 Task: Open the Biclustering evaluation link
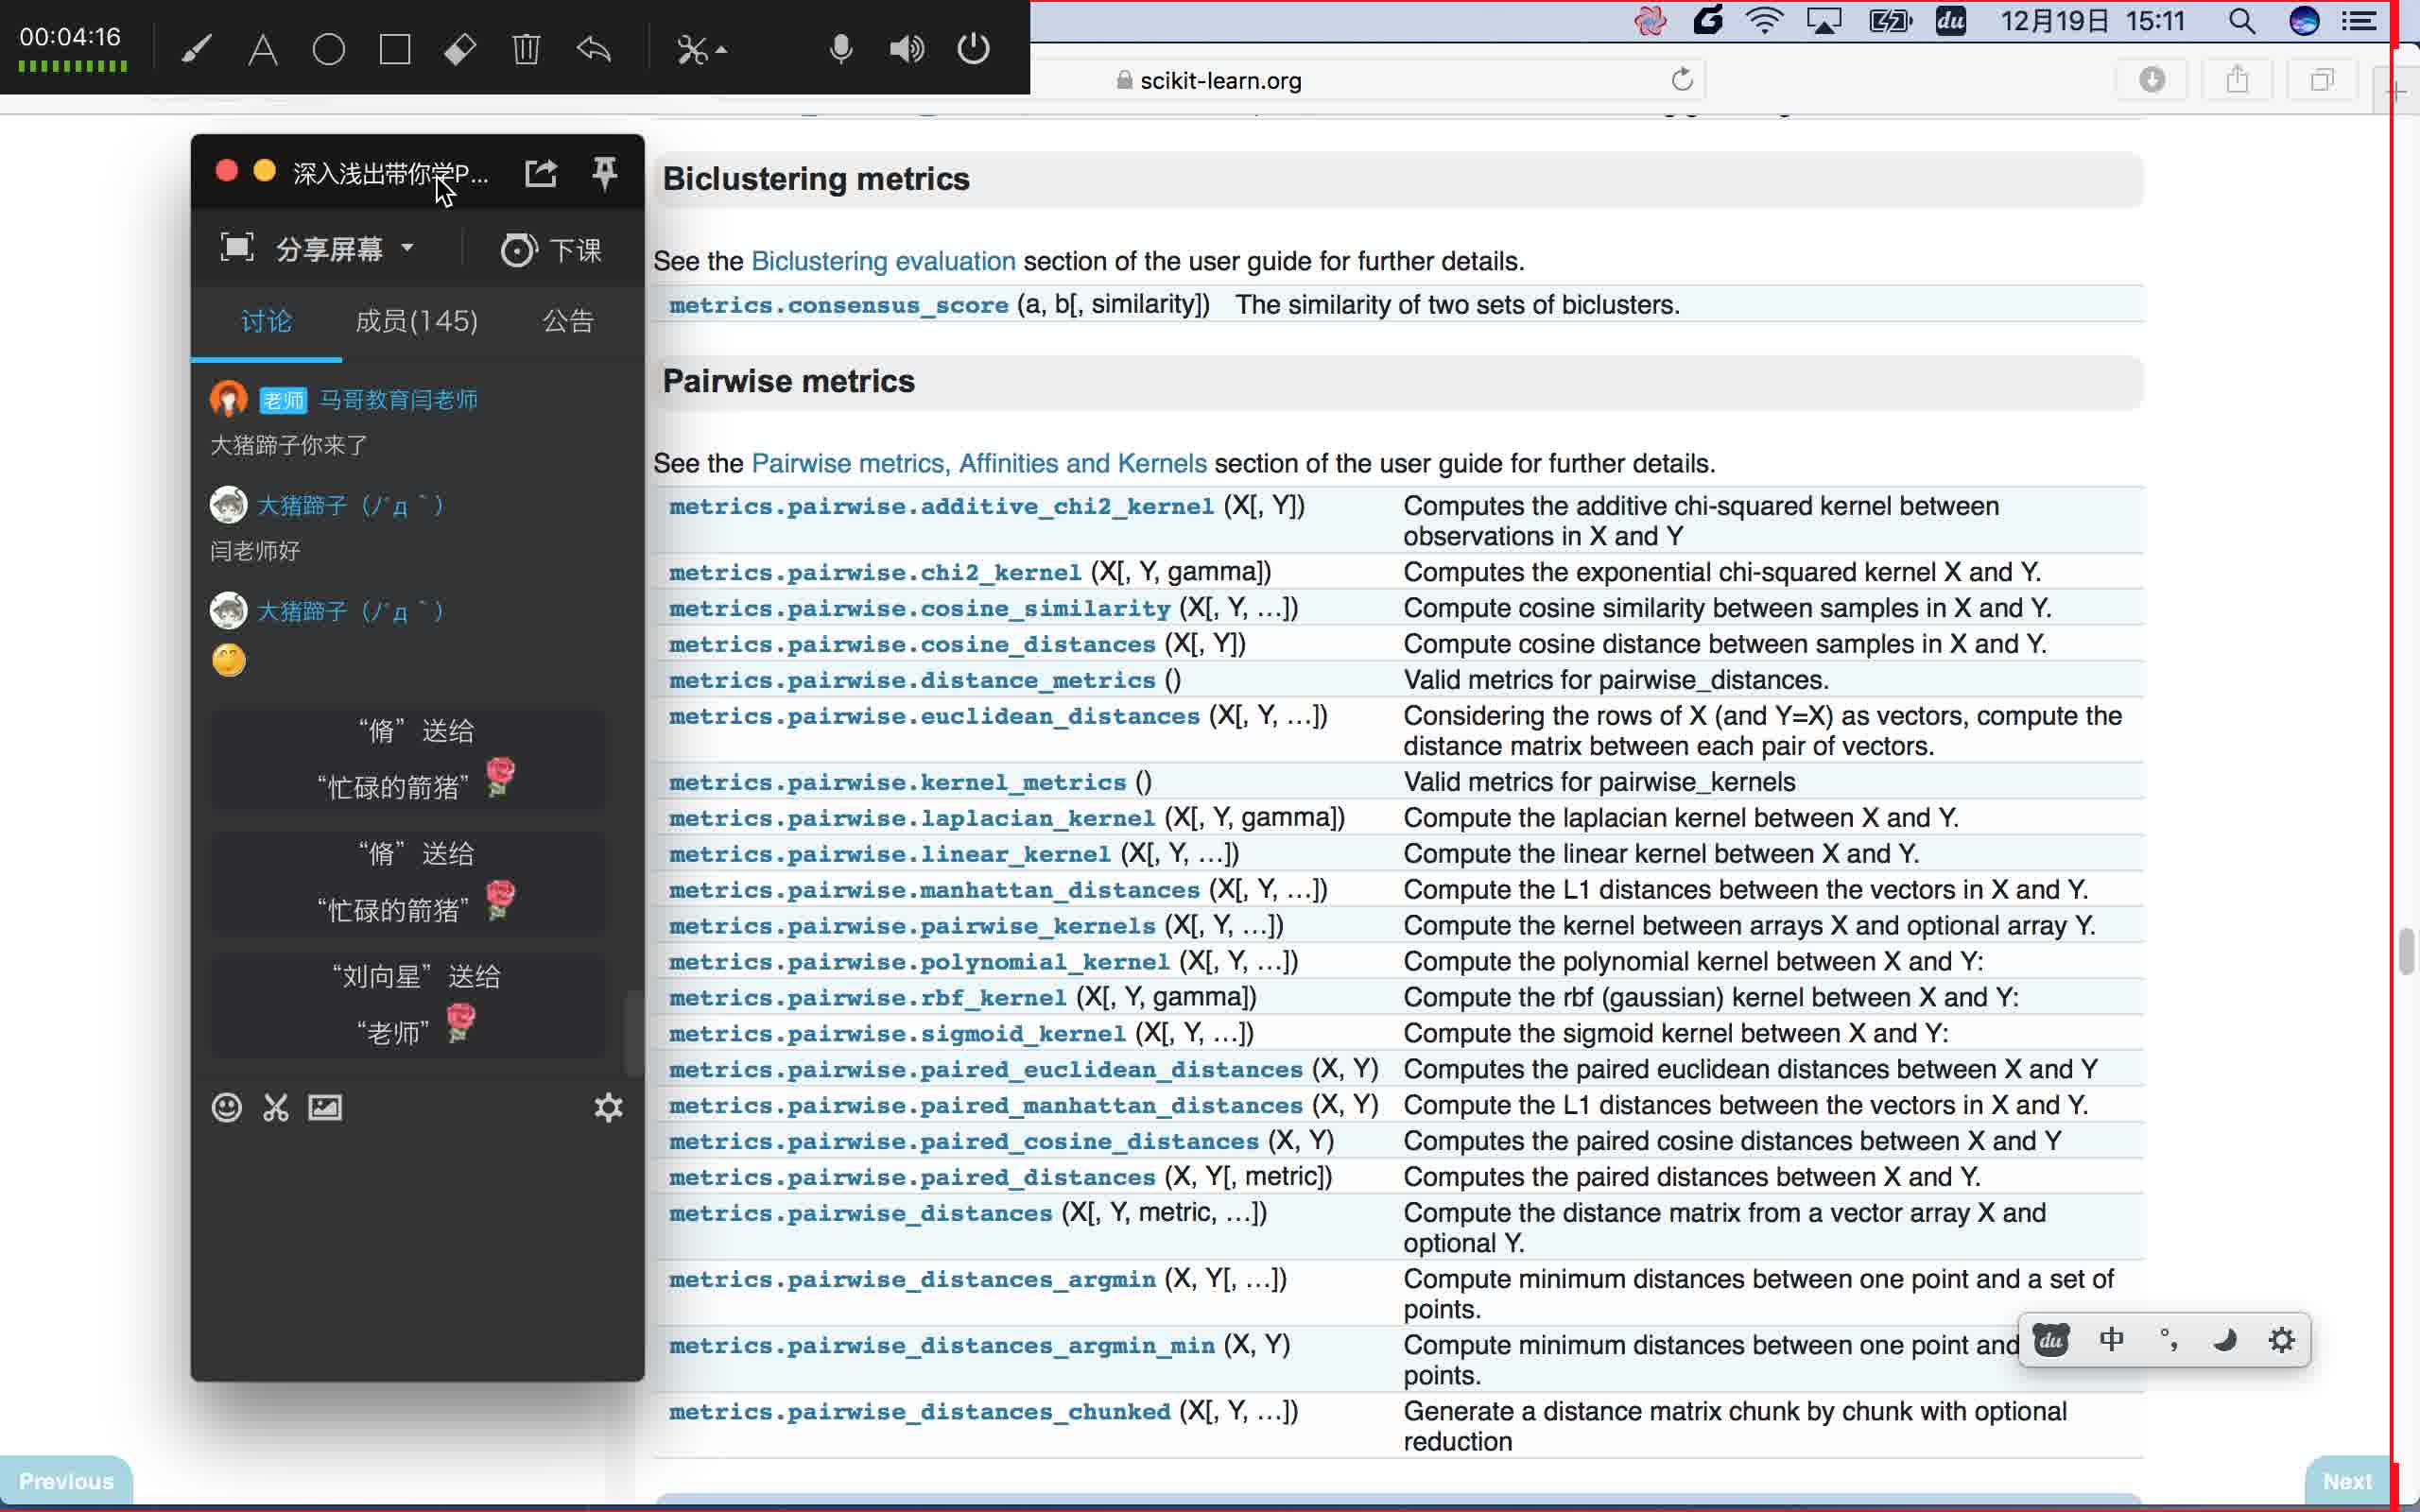pos(882,261)
